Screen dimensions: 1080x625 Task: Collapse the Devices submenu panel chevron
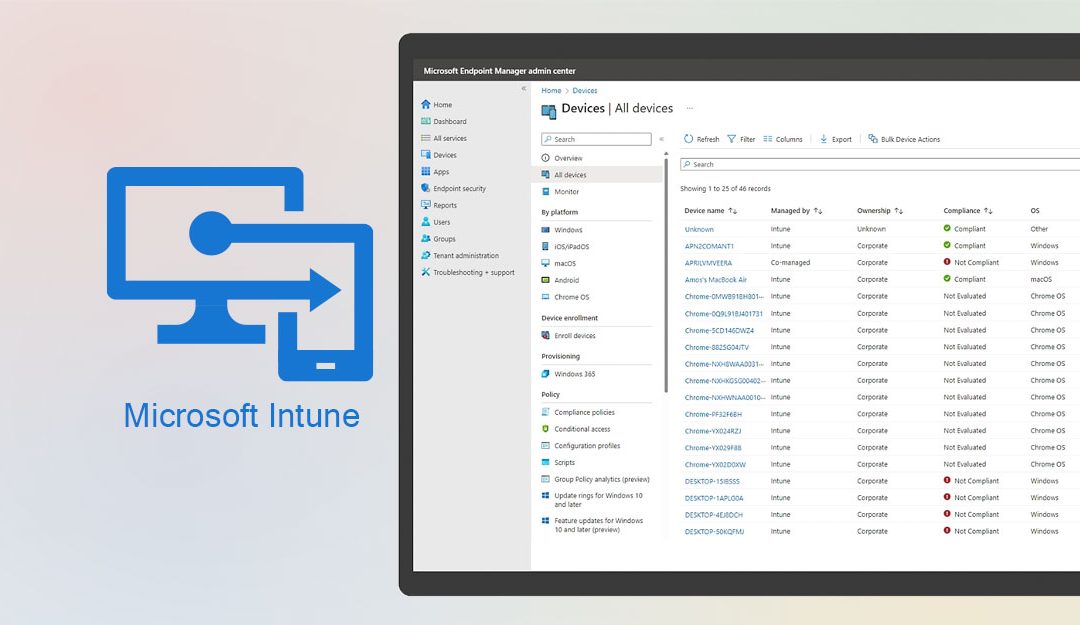(x=661, y=139)
